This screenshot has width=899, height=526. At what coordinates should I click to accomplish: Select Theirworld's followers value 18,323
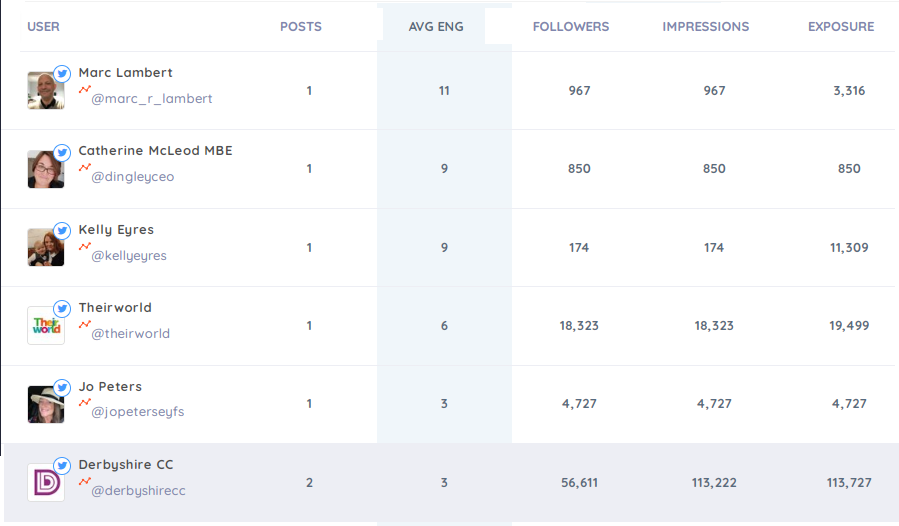tap(579, 326)
